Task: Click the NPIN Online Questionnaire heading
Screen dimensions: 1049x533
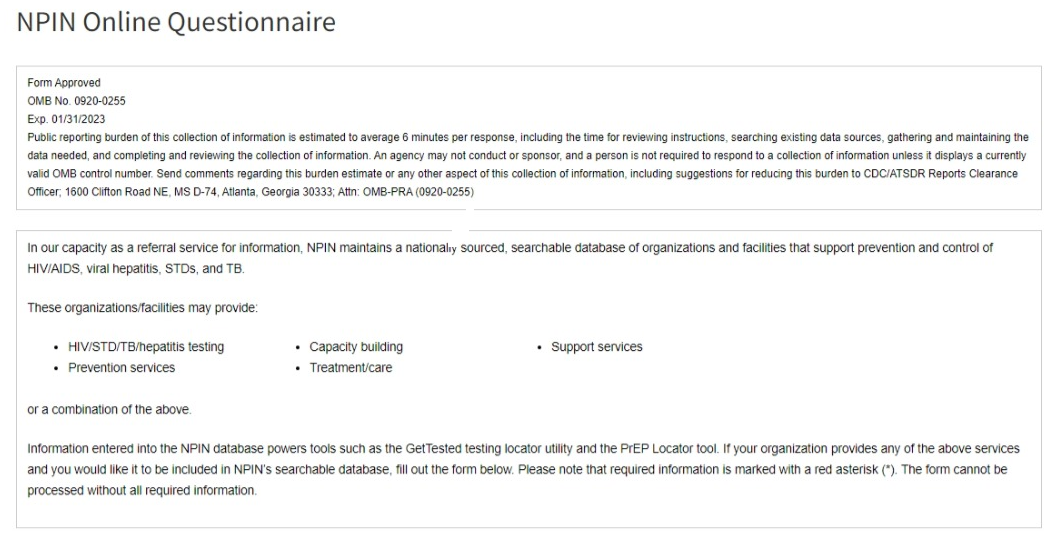Action: click(x=176, y=22)
